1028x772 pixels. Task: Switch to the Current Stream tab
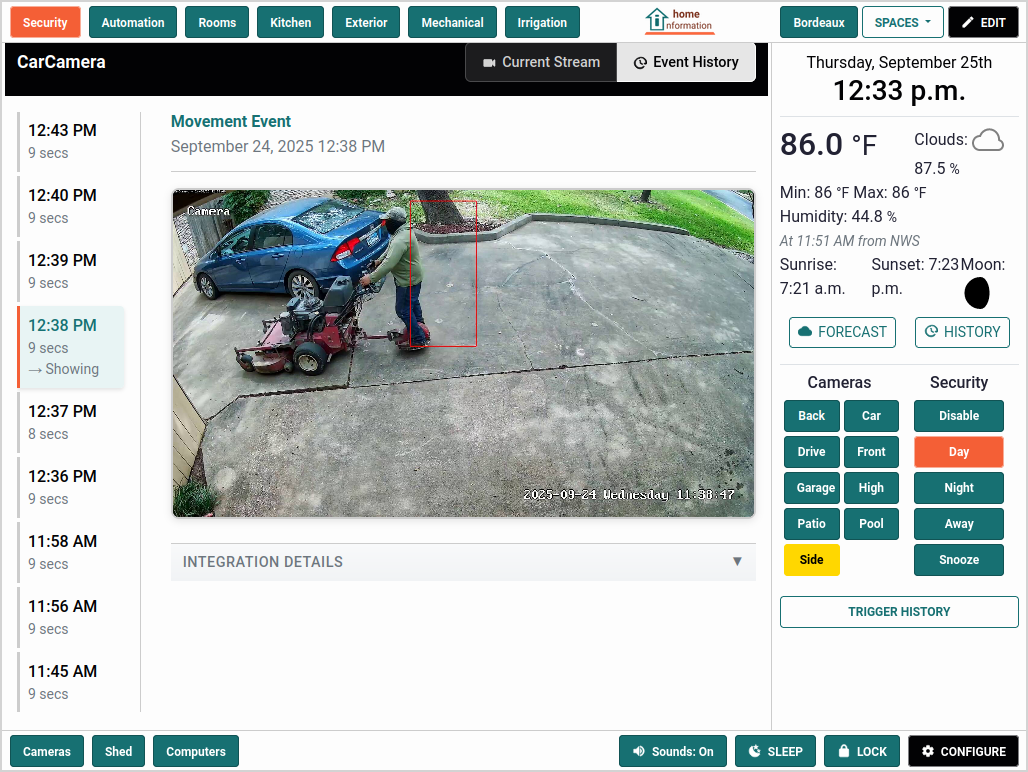click(541, 62)
